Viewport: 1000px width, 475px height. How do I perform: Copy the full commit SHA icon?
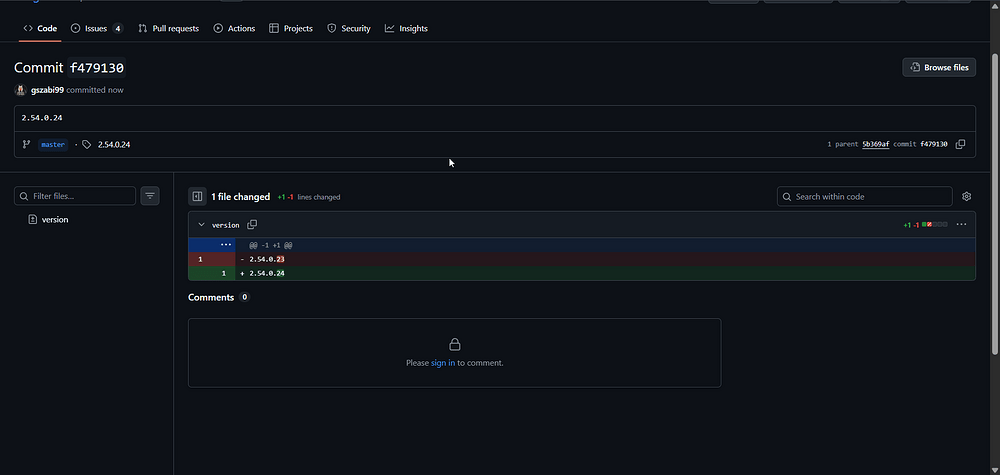[960, 144]
